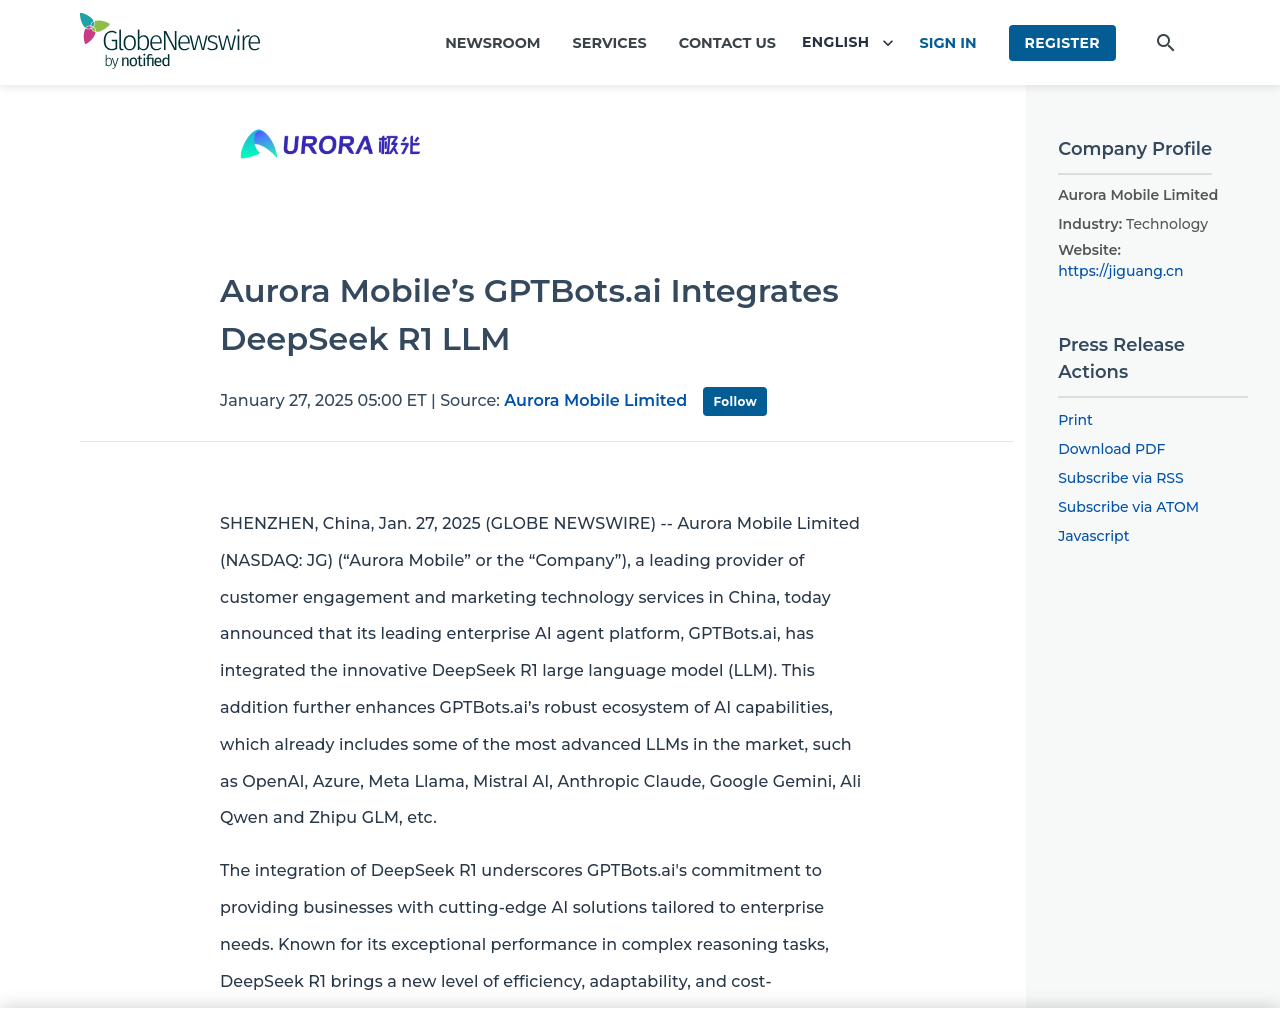Click the Aurora company logo image
This screenshot has width=1280, height=1024.
coord(330,145)
